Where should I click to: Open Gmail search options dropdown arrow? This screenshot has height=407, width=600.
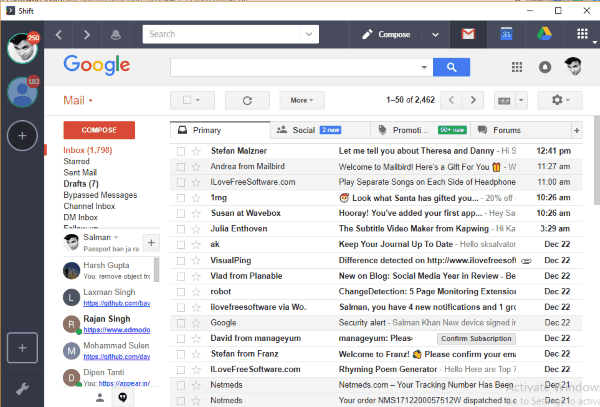tap(424, 67)
